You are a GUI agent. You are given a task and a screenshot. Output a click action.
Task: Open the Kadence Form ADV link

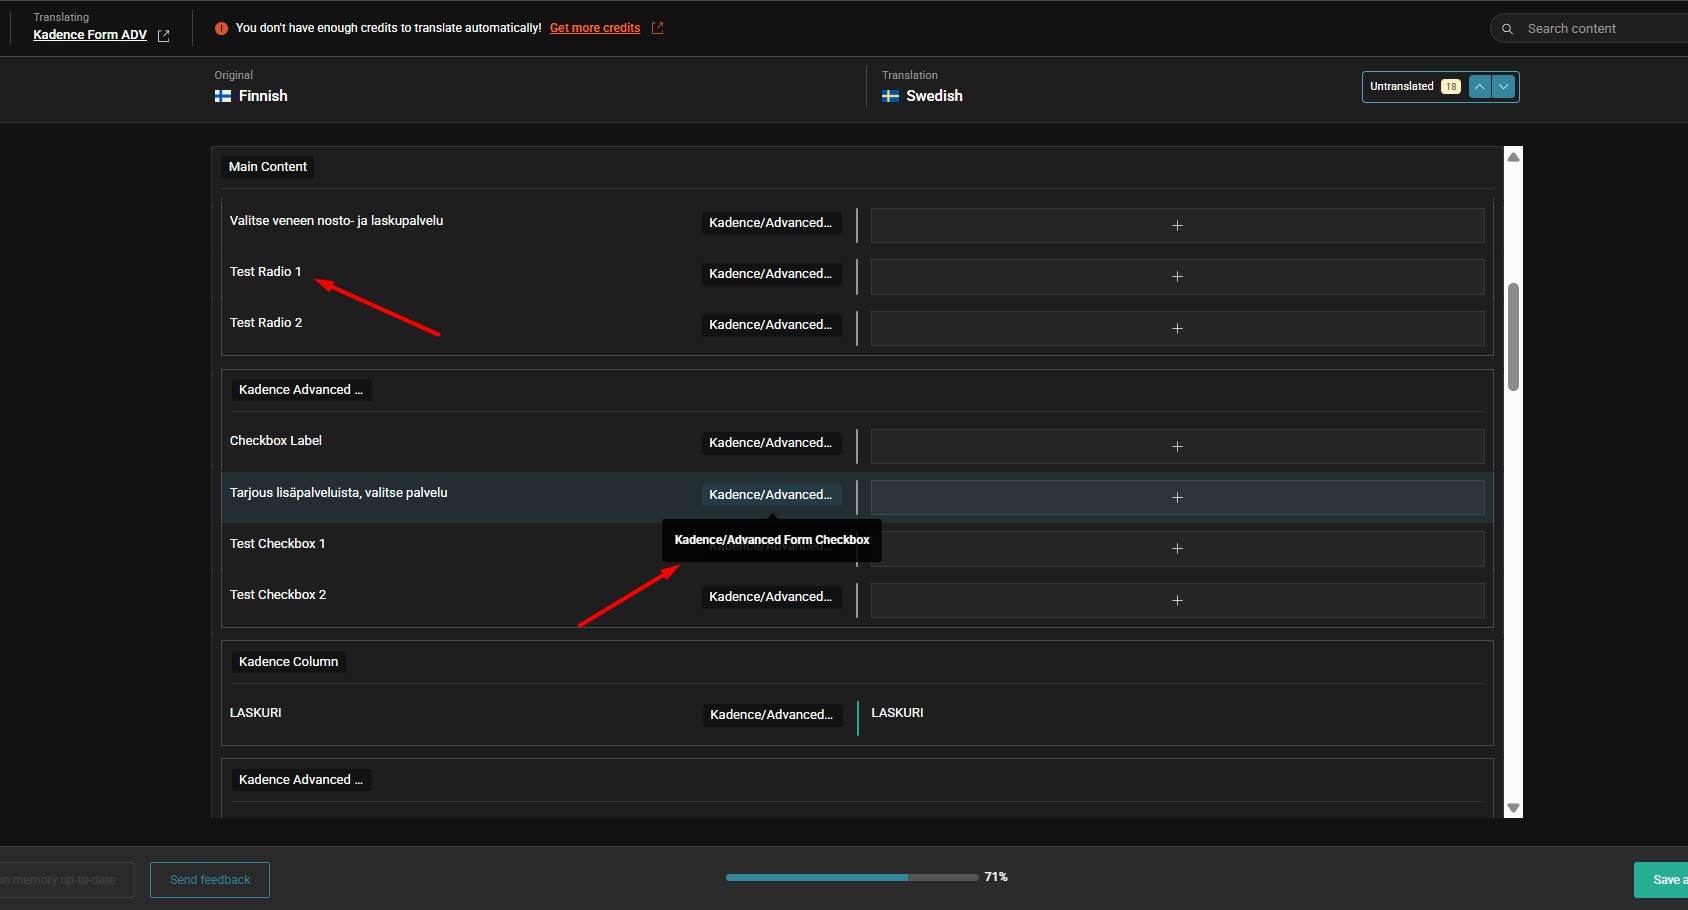(x=90, y=35)
